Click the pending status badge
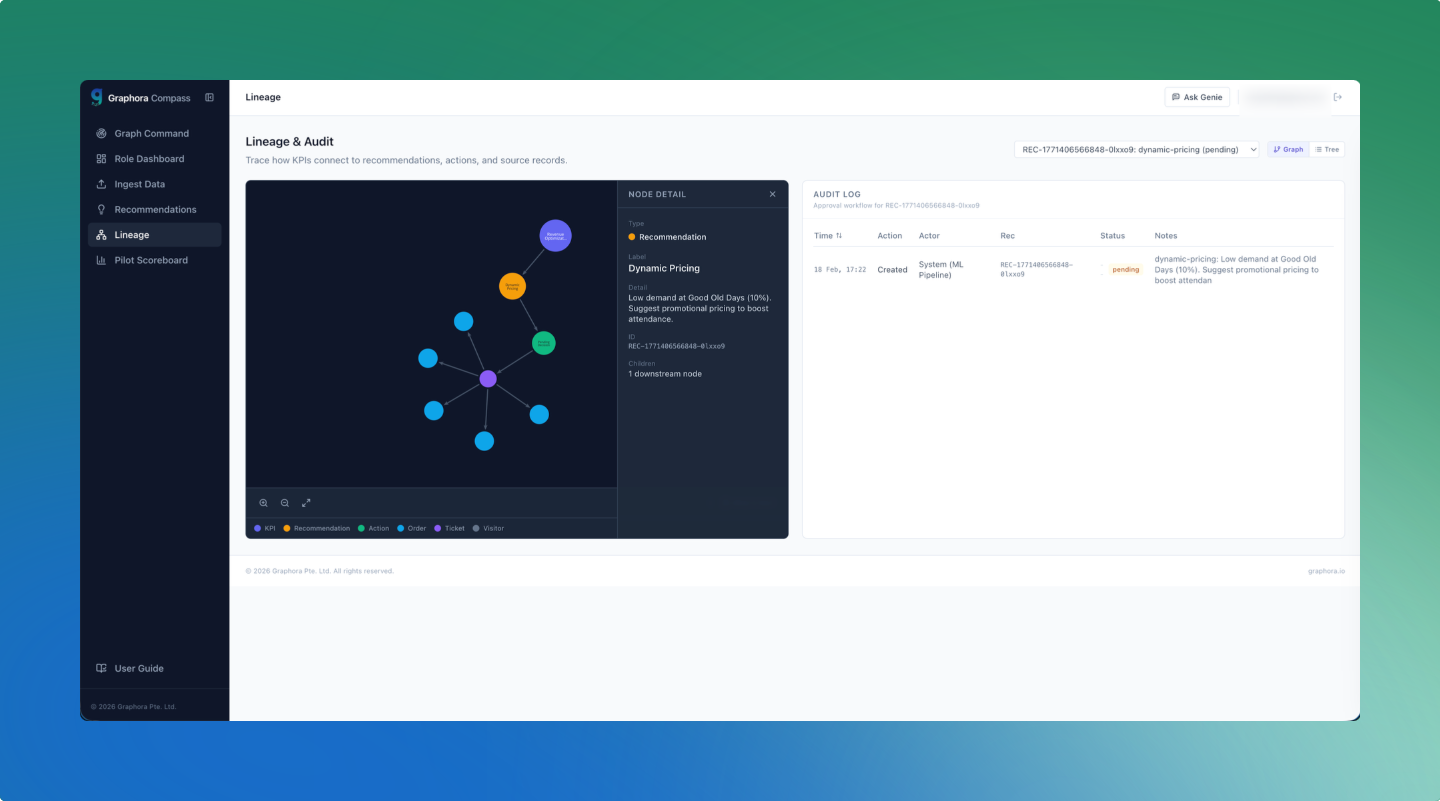 1125,270
